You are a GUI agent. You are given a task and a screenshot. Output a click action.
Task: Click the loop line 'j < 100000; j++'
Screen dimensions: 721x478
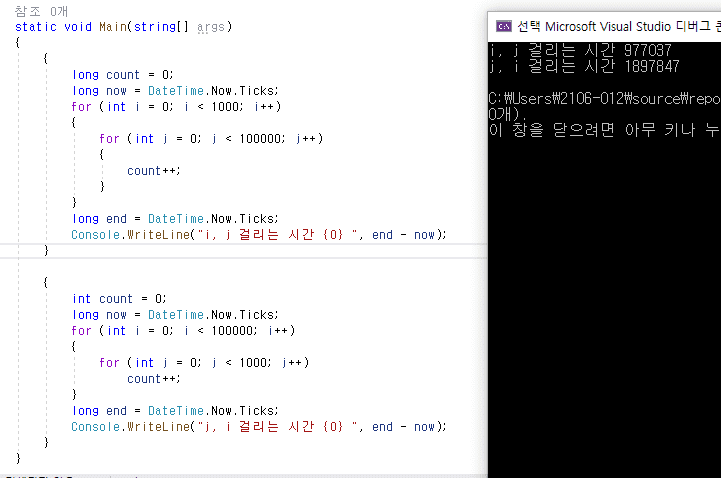point(211,139)
